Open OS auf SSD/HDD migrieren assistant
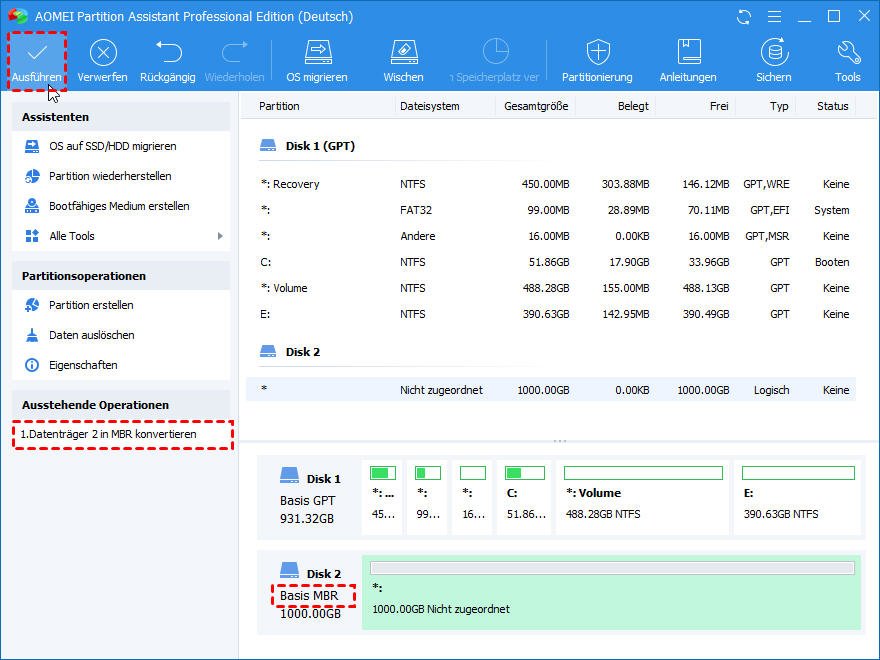 click(112, 146)
